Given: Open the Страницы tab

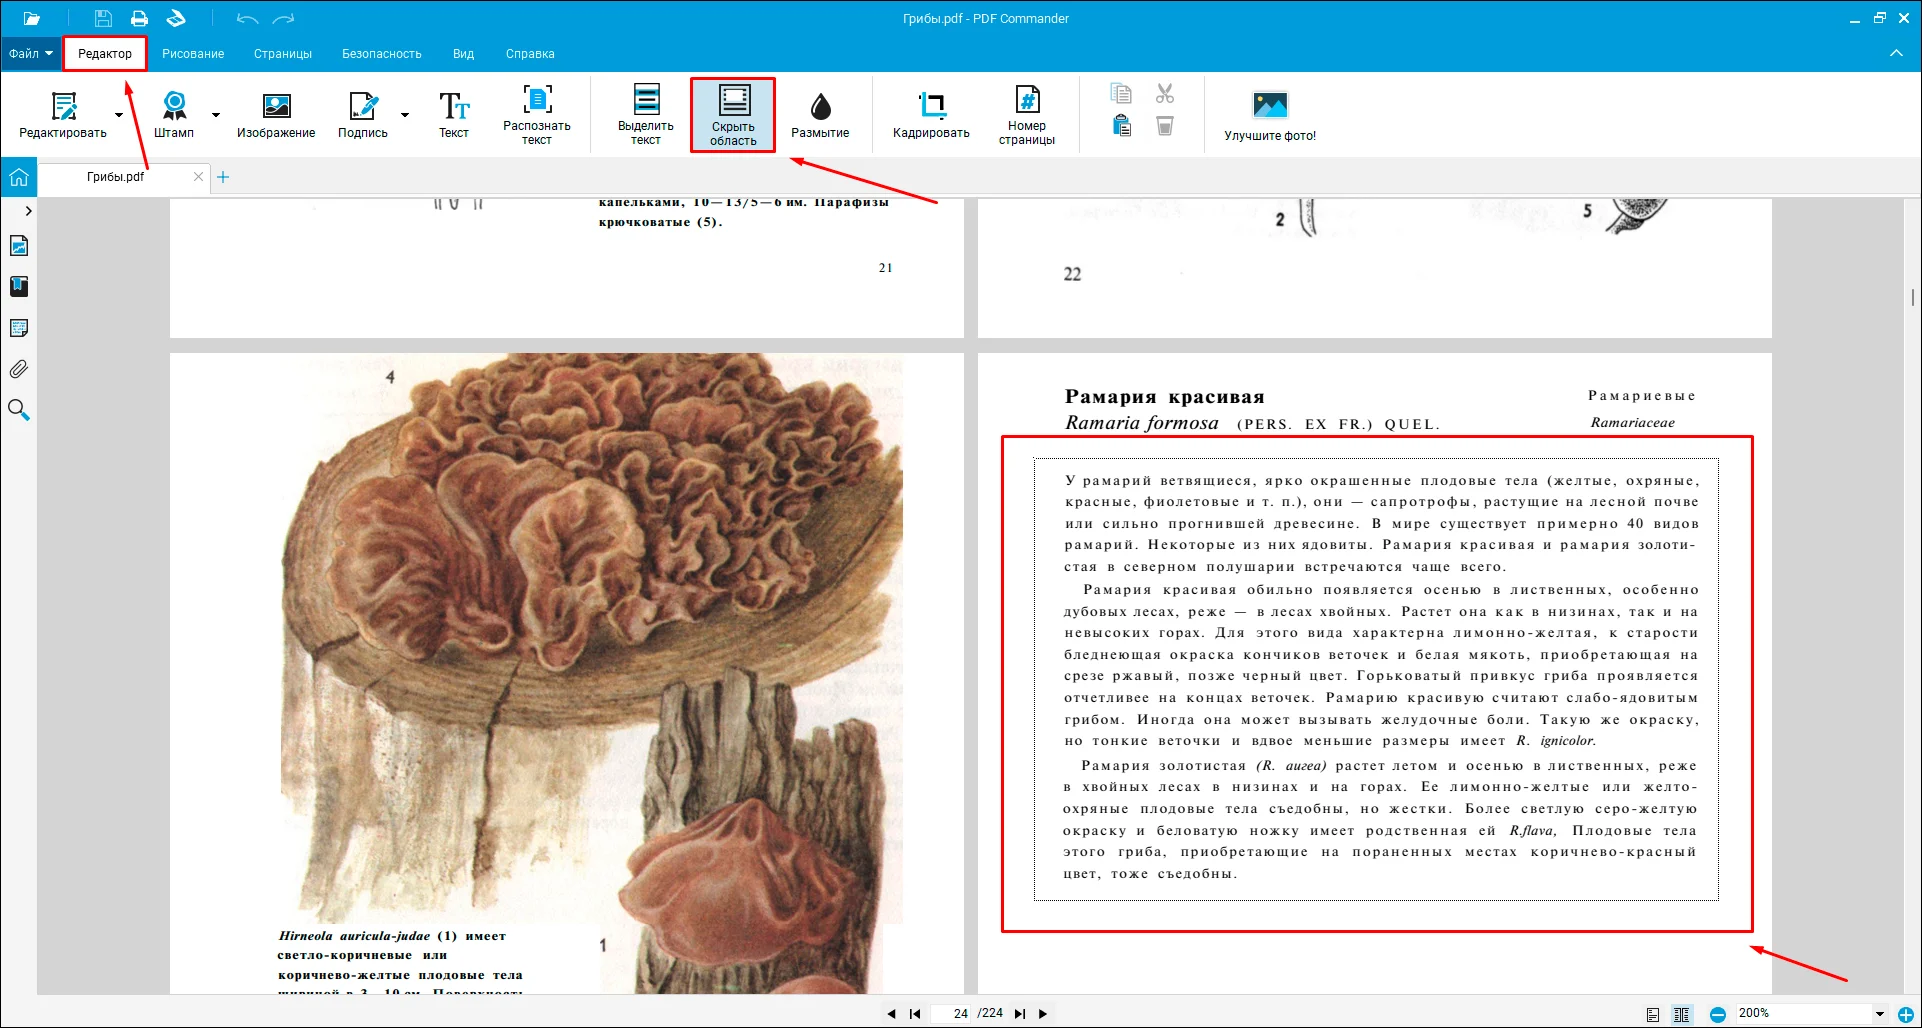Looking at the screenshot, I should pos(283,54).
